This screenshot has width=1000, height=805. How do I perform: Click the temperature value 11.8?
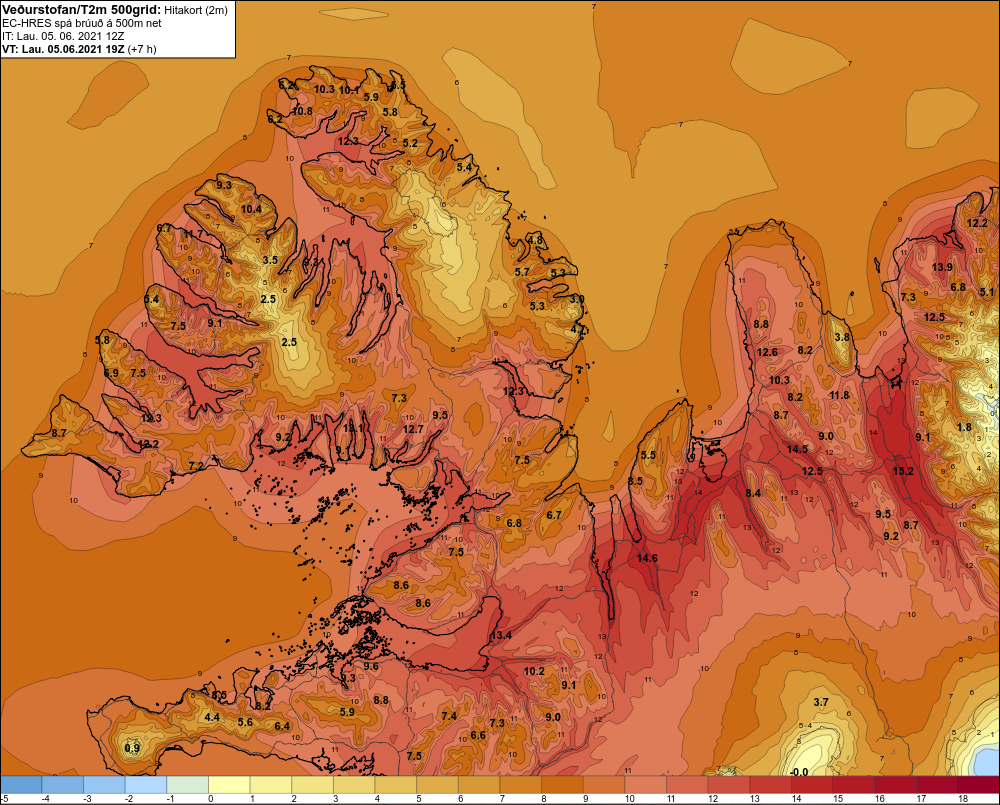tap(839, 395)
